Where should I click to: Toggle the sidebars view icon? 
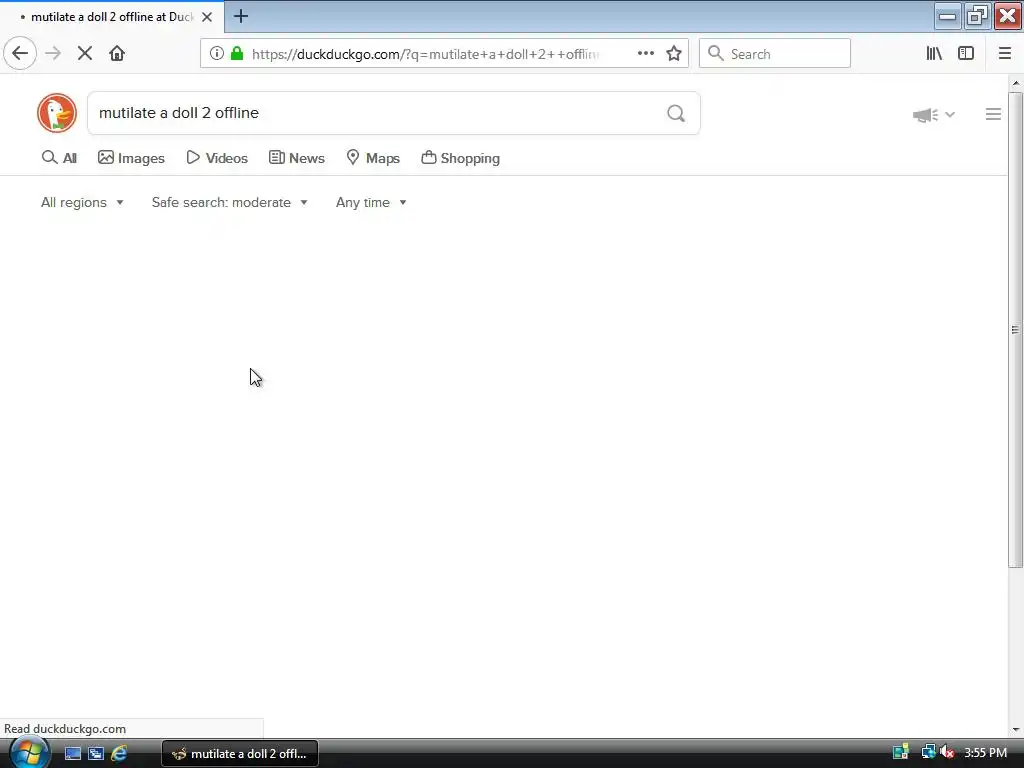[x=966, y=54]
